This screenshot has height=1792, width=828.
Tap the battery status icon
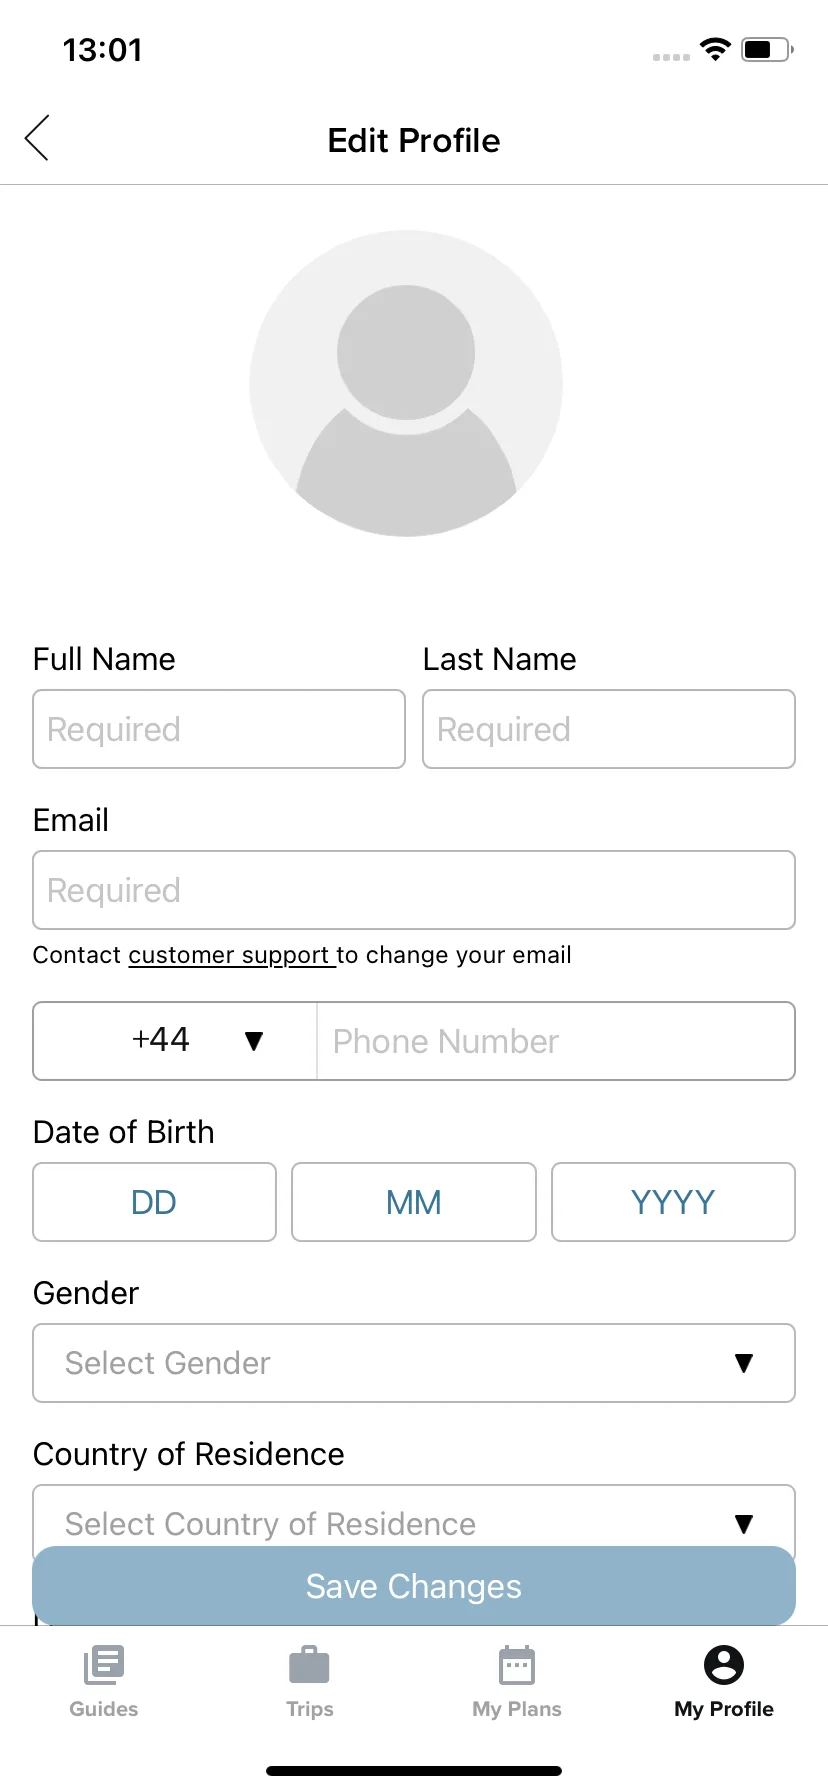[767, 49]
